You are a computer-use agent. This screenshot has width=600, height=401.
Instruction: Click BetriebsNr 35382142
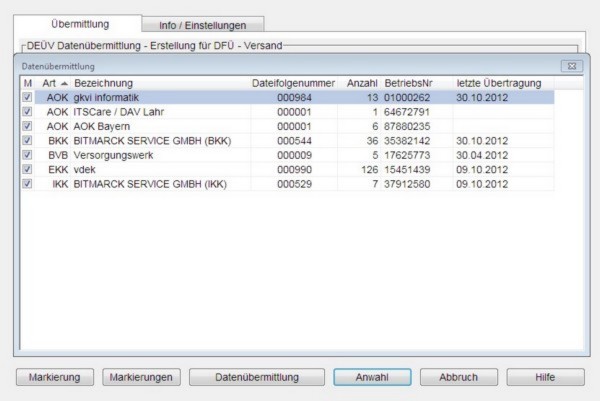[x=407, y=141]
